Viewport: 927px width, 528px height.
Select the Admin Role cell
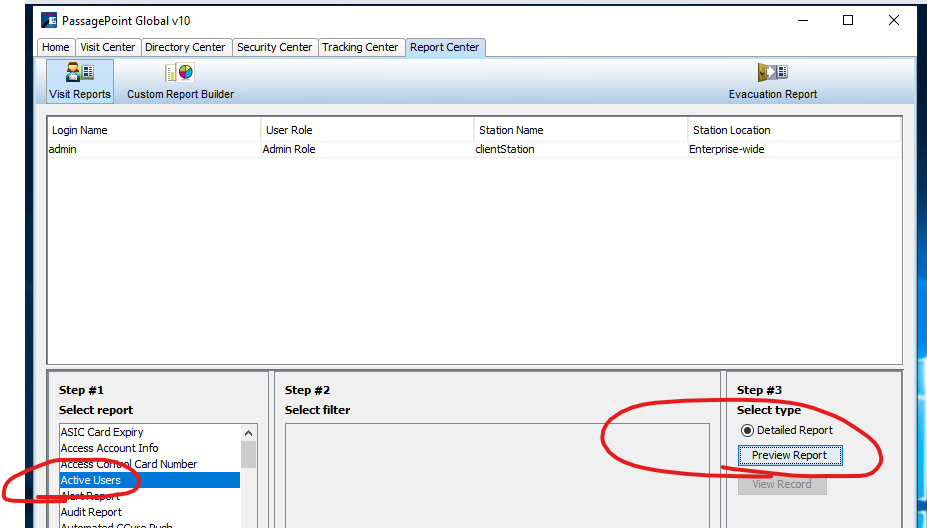coord(367,150)
